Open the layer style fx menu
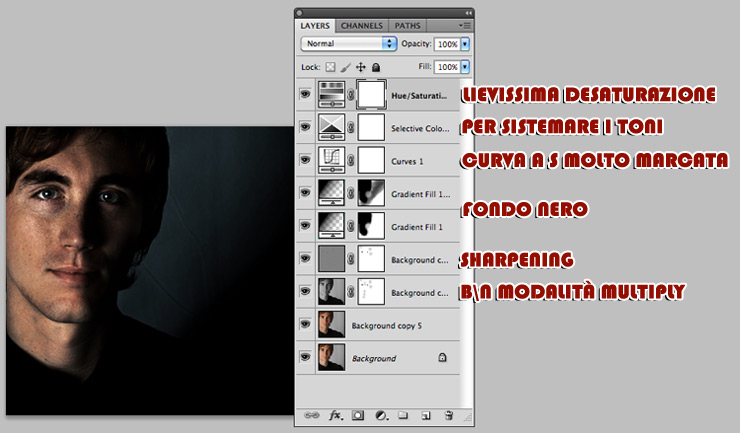This screenshot has width=740, height=433. [x=335, y=414]
